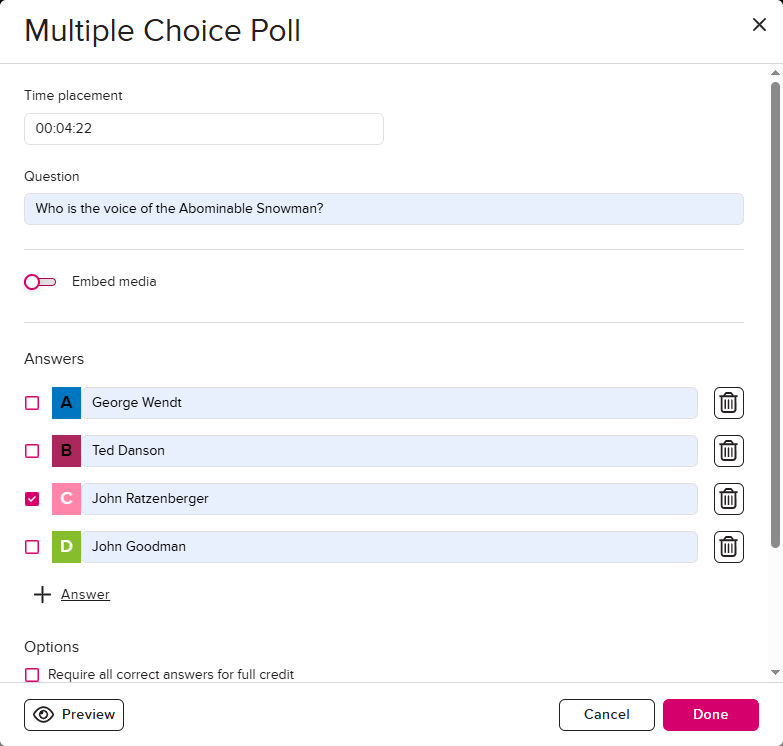Click the green letter D badge
The width and height of the screenshot is (783, 746).
(x=66, y=546)
